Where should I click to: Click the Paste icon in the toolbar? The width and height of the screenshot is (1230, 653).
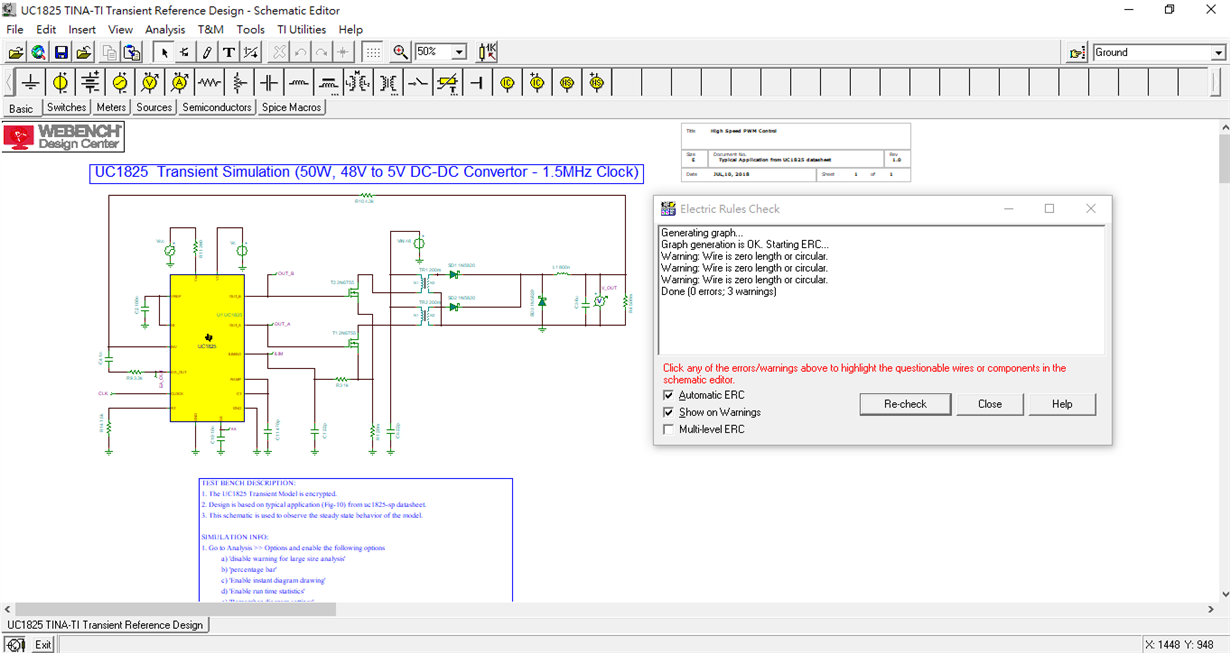[x=132, y=52]
